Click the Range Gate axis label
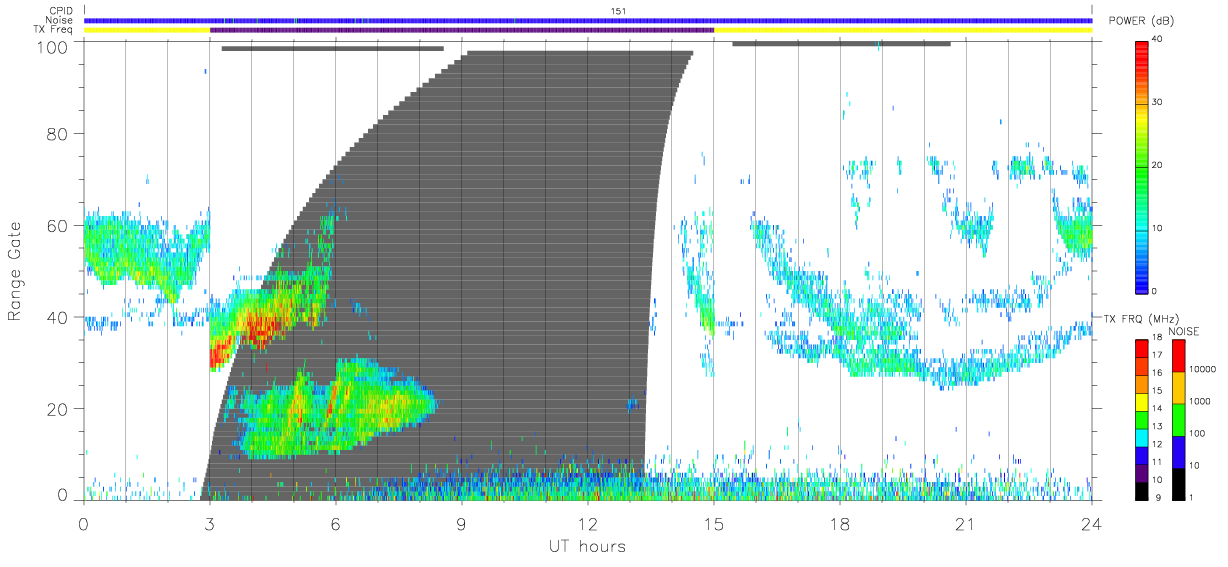Image resolution: width=1228 pixels, height=567 pixels. [x=15, y=271]
